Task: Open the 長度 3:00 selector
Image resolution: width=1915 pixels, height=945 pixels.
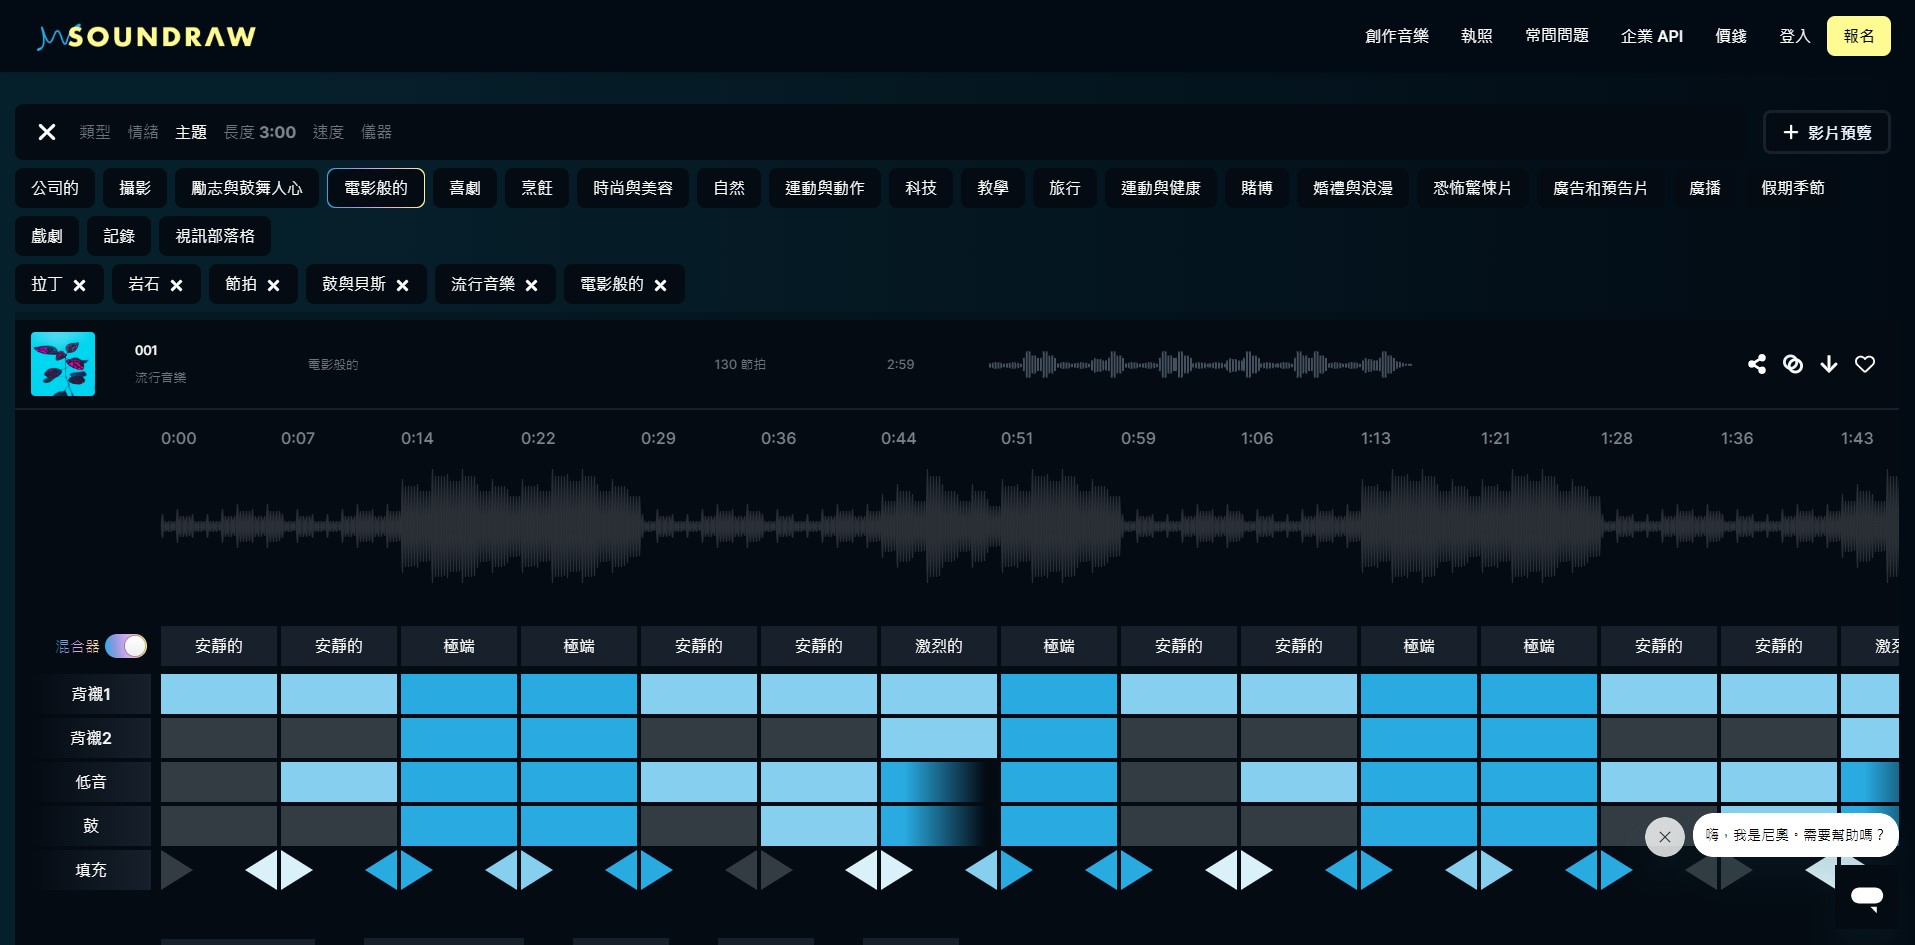Action: pos(260,131)
